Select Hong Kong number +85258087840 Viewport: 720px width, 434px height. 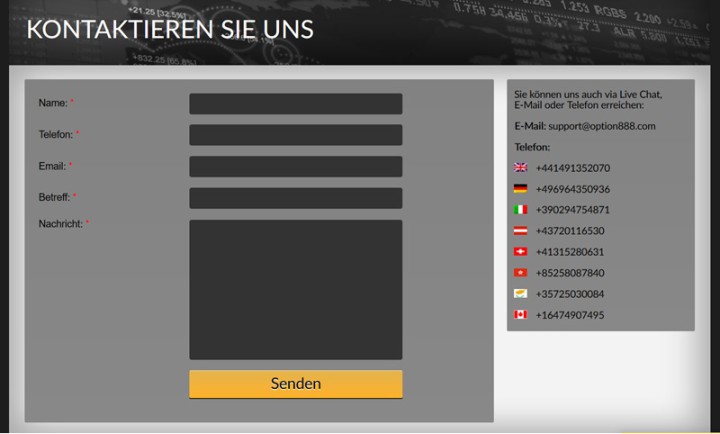pyautogui.click(x=570, y=273)
